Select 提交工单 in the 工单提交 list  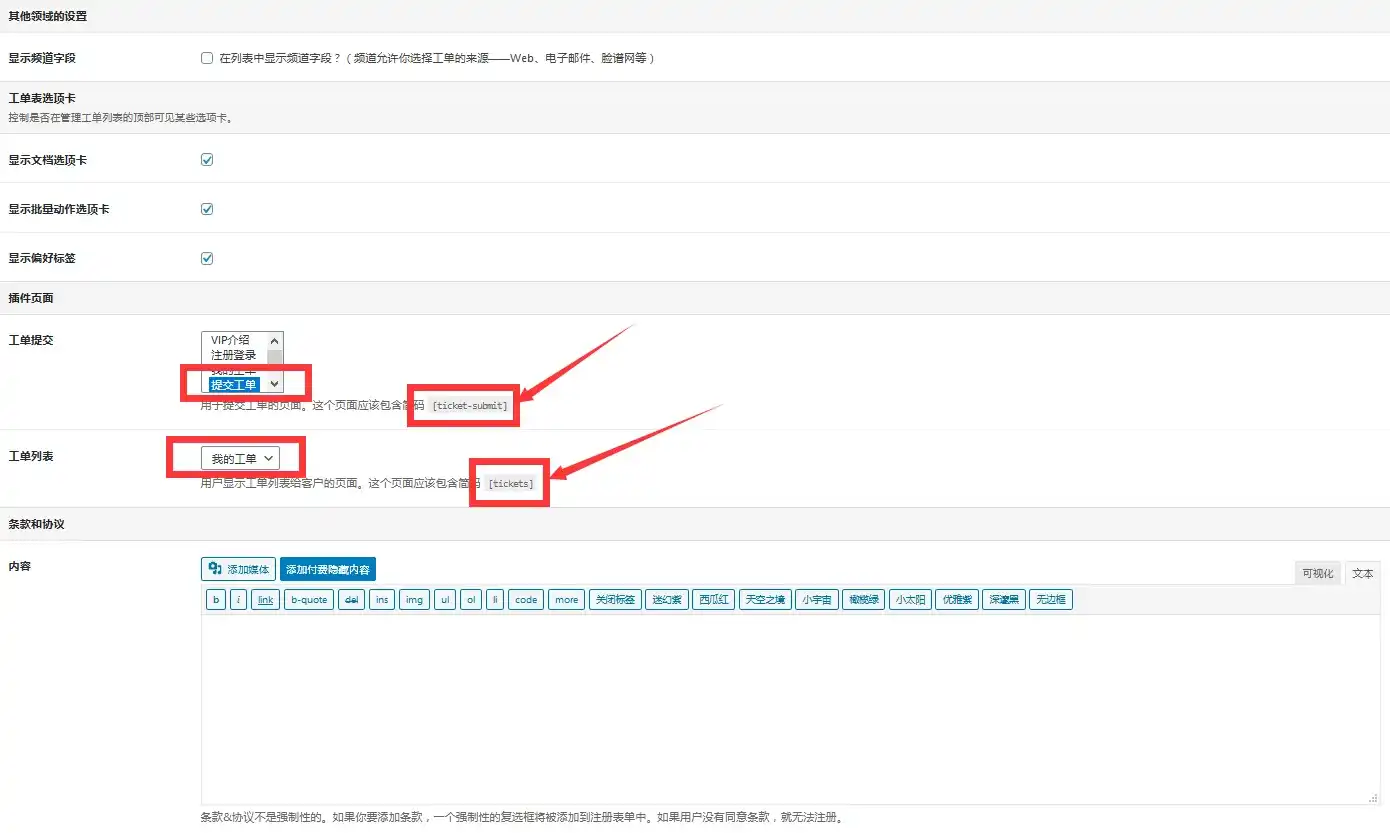click(x=234, y=384)
